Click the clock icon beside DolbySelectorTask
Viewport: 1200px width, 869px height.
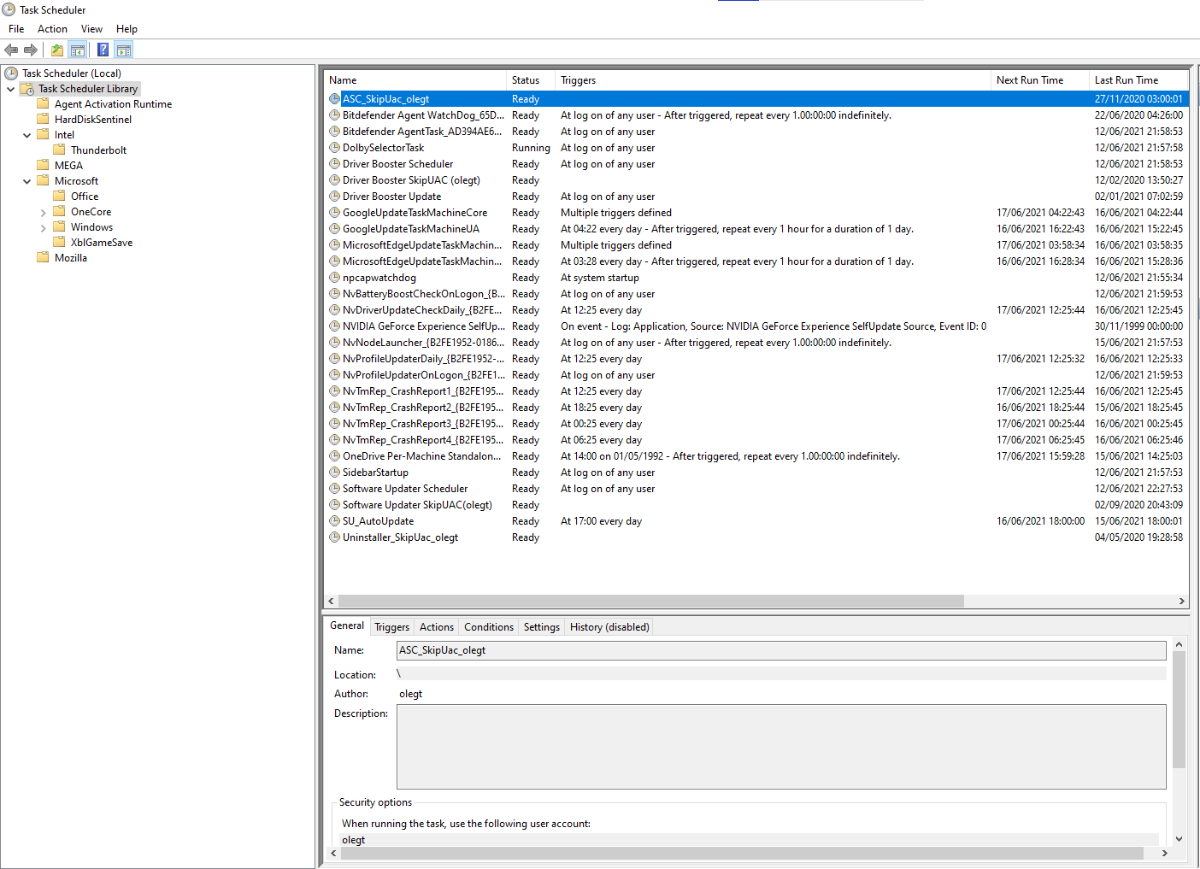tap(335, 148)
